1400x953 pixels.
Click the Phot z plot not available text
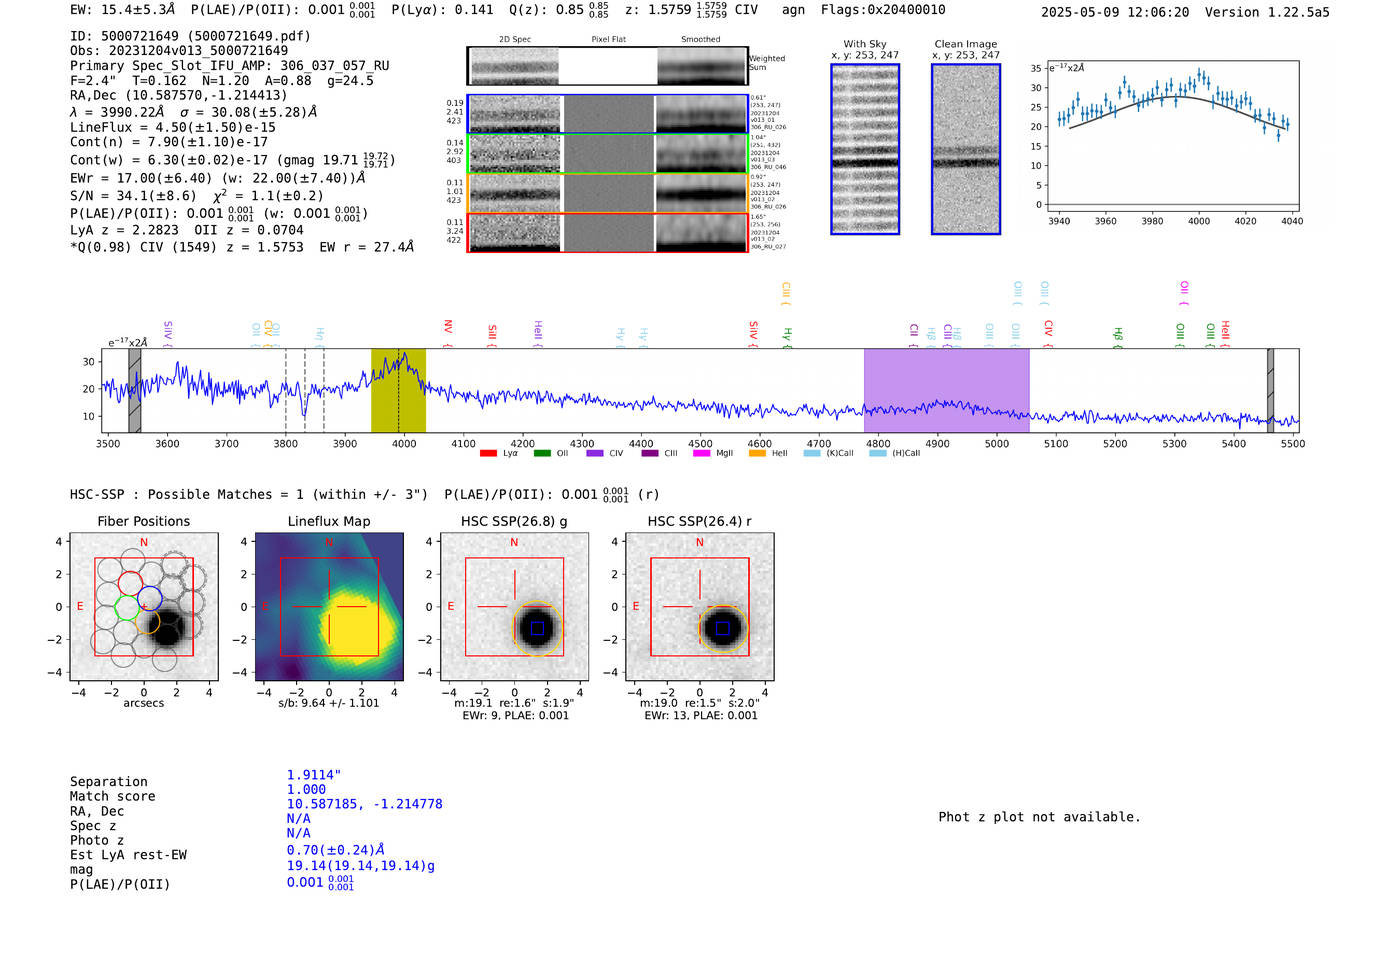pyautogui.click(x=1039, y=817)
